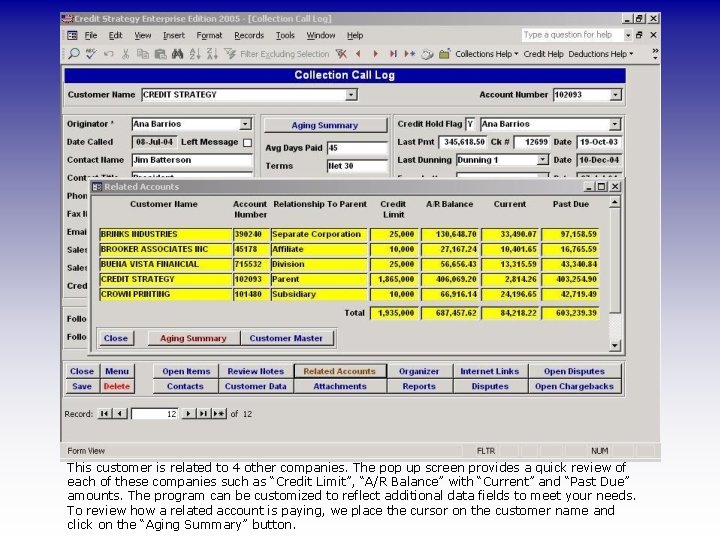Viewport: 720px width, 540px height.
Task: Sort descending with the Z-A icon
Action: click(x=212, y=54)
